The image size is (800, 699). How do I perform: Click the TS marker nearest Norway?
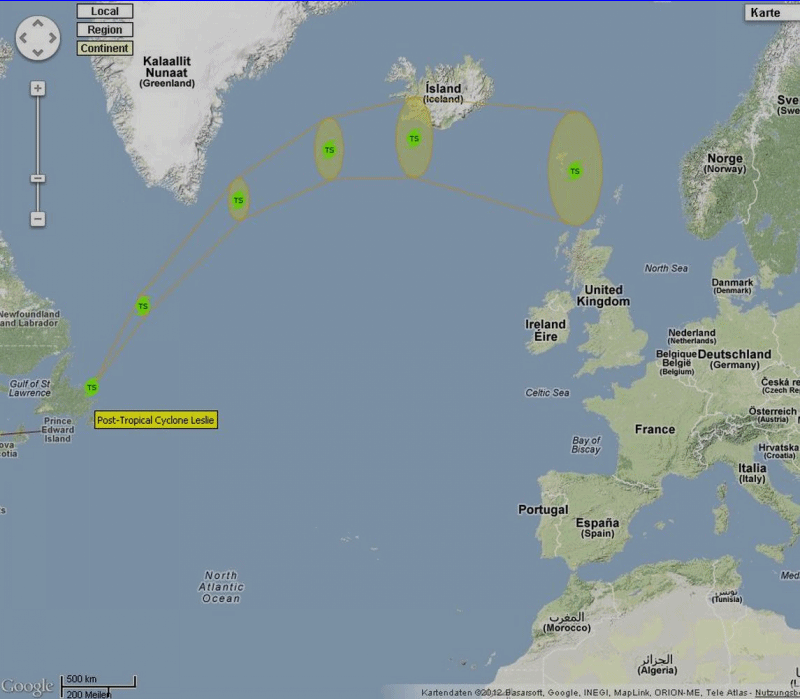click(x=575, y=171)
